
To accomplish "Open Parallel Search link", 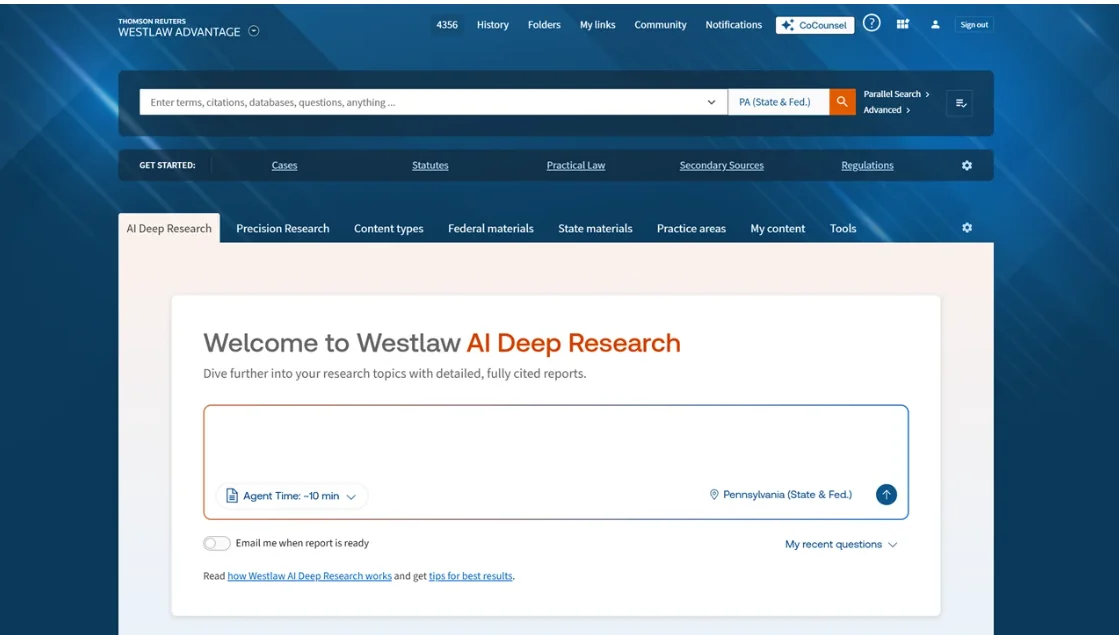I will [x=896, y=94].
